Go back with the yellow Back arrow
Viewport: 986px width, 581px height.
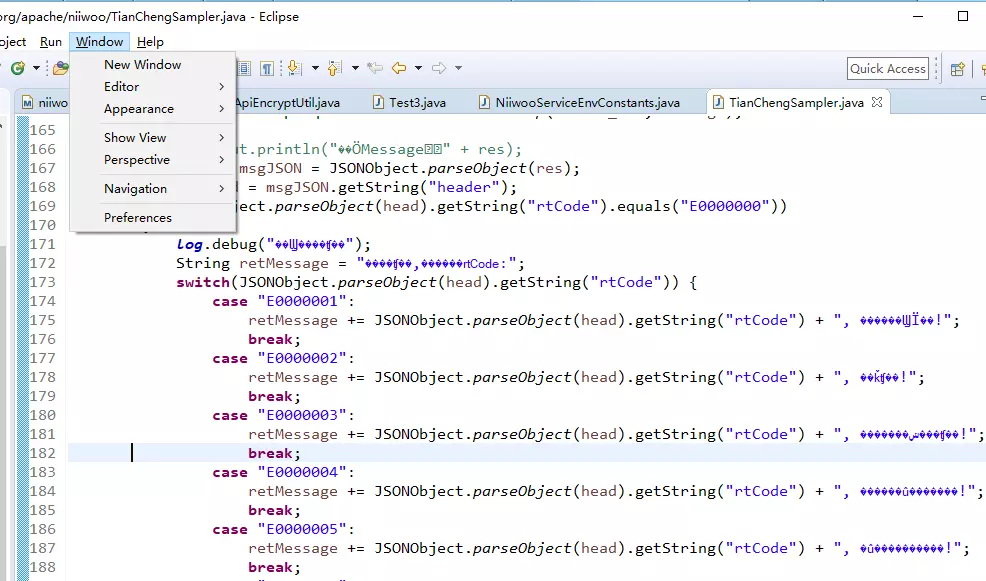(x=399, y=68)
